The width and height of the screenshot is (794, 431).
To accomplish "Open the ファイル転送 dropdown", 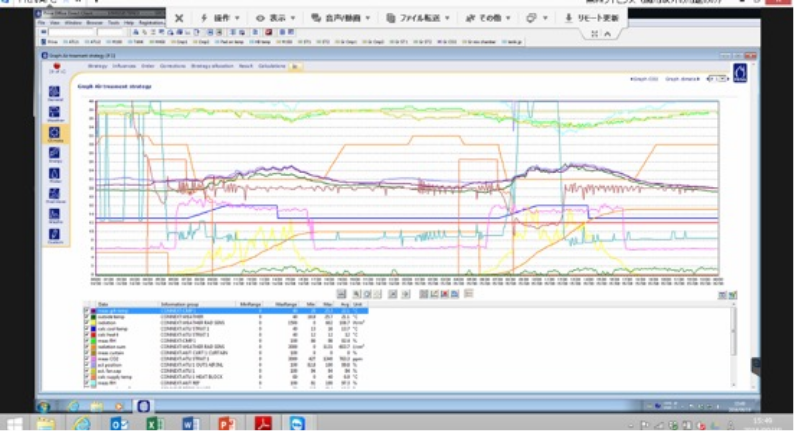I will click(418, 18).
